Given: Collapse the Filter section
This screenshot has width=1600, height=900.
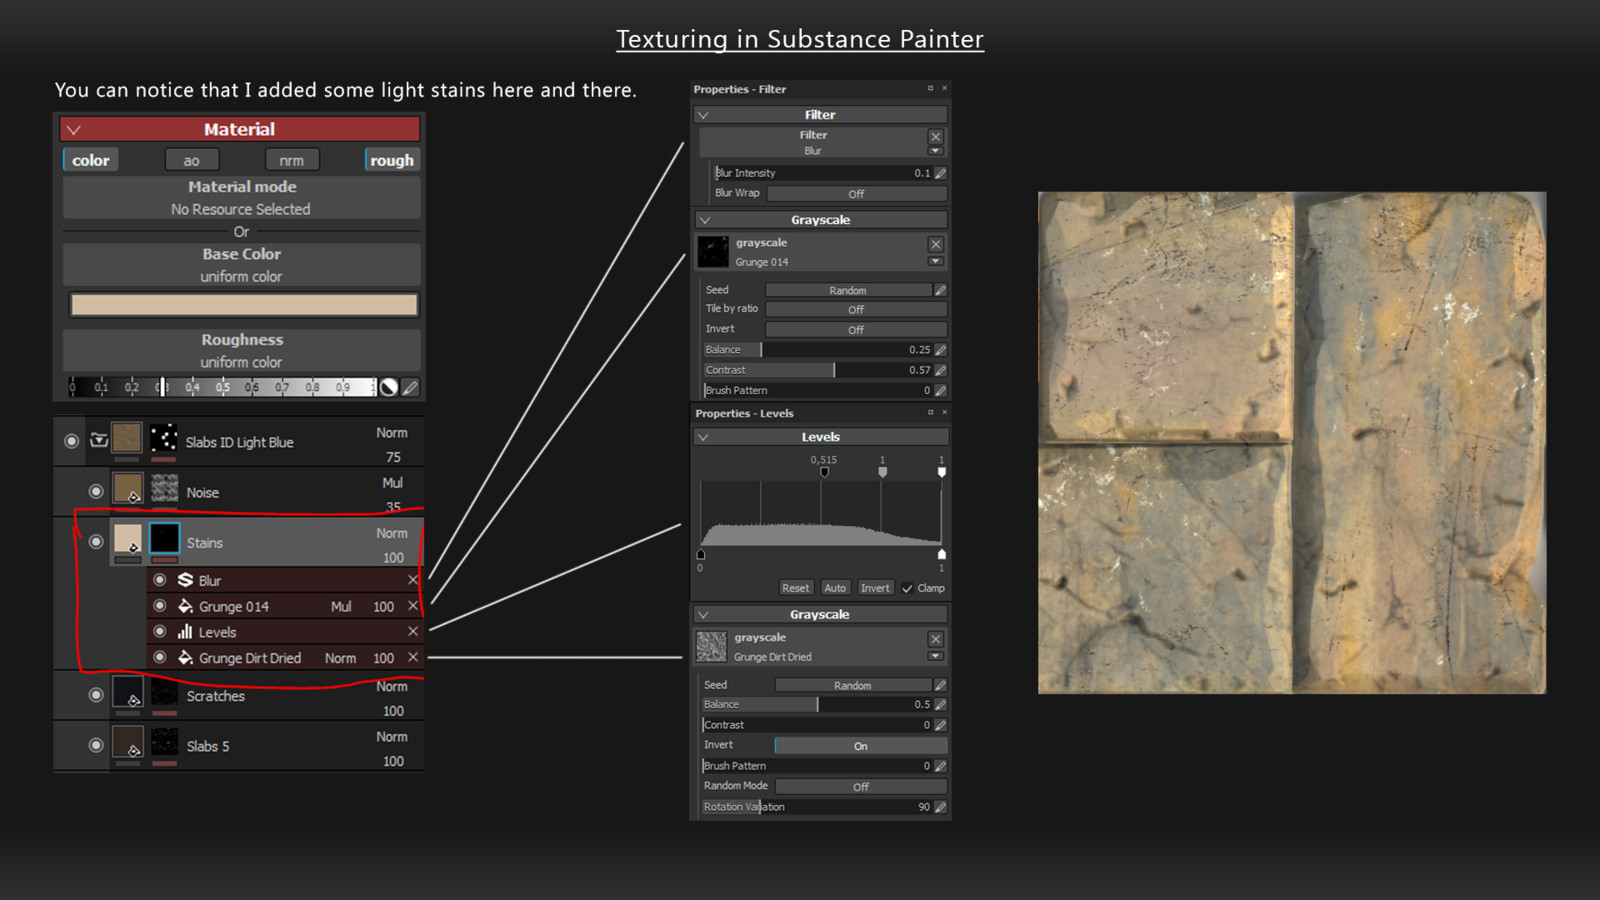Looking at the screenshot, I should point(704,115).
